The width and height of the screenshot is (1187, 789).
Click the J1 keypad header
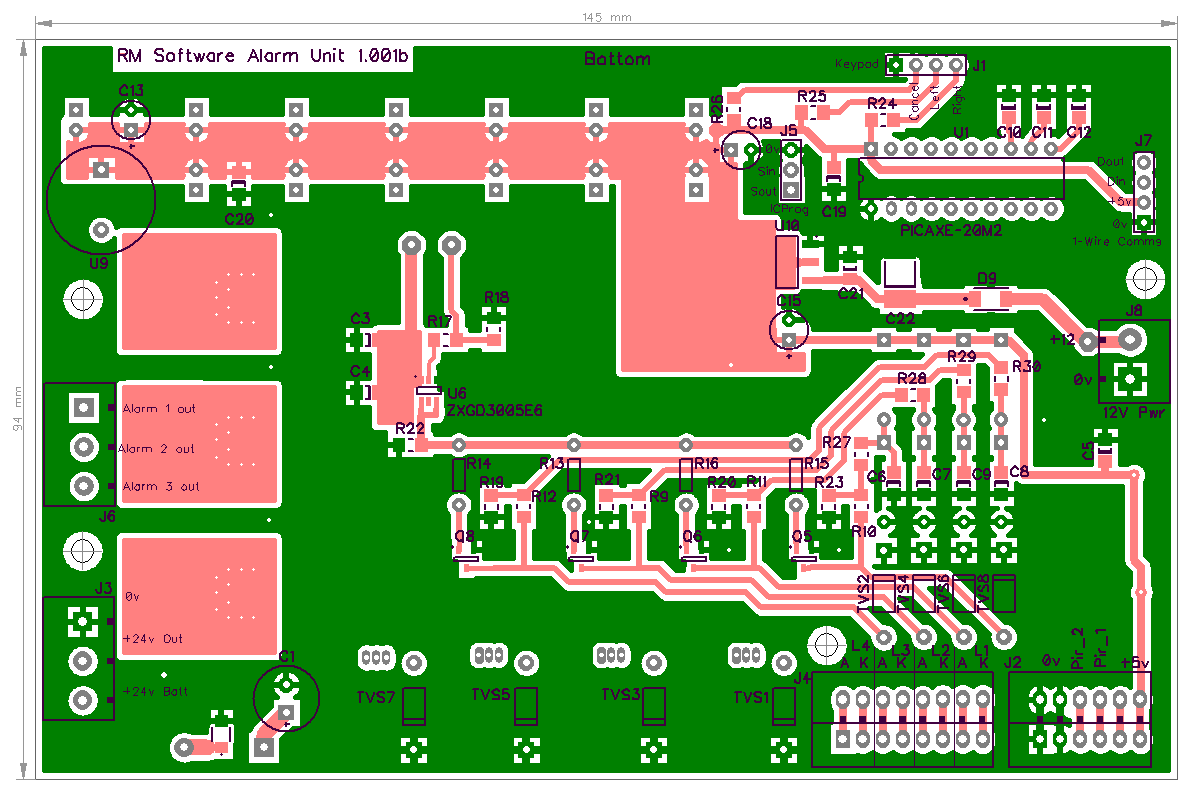click(927, 66)
